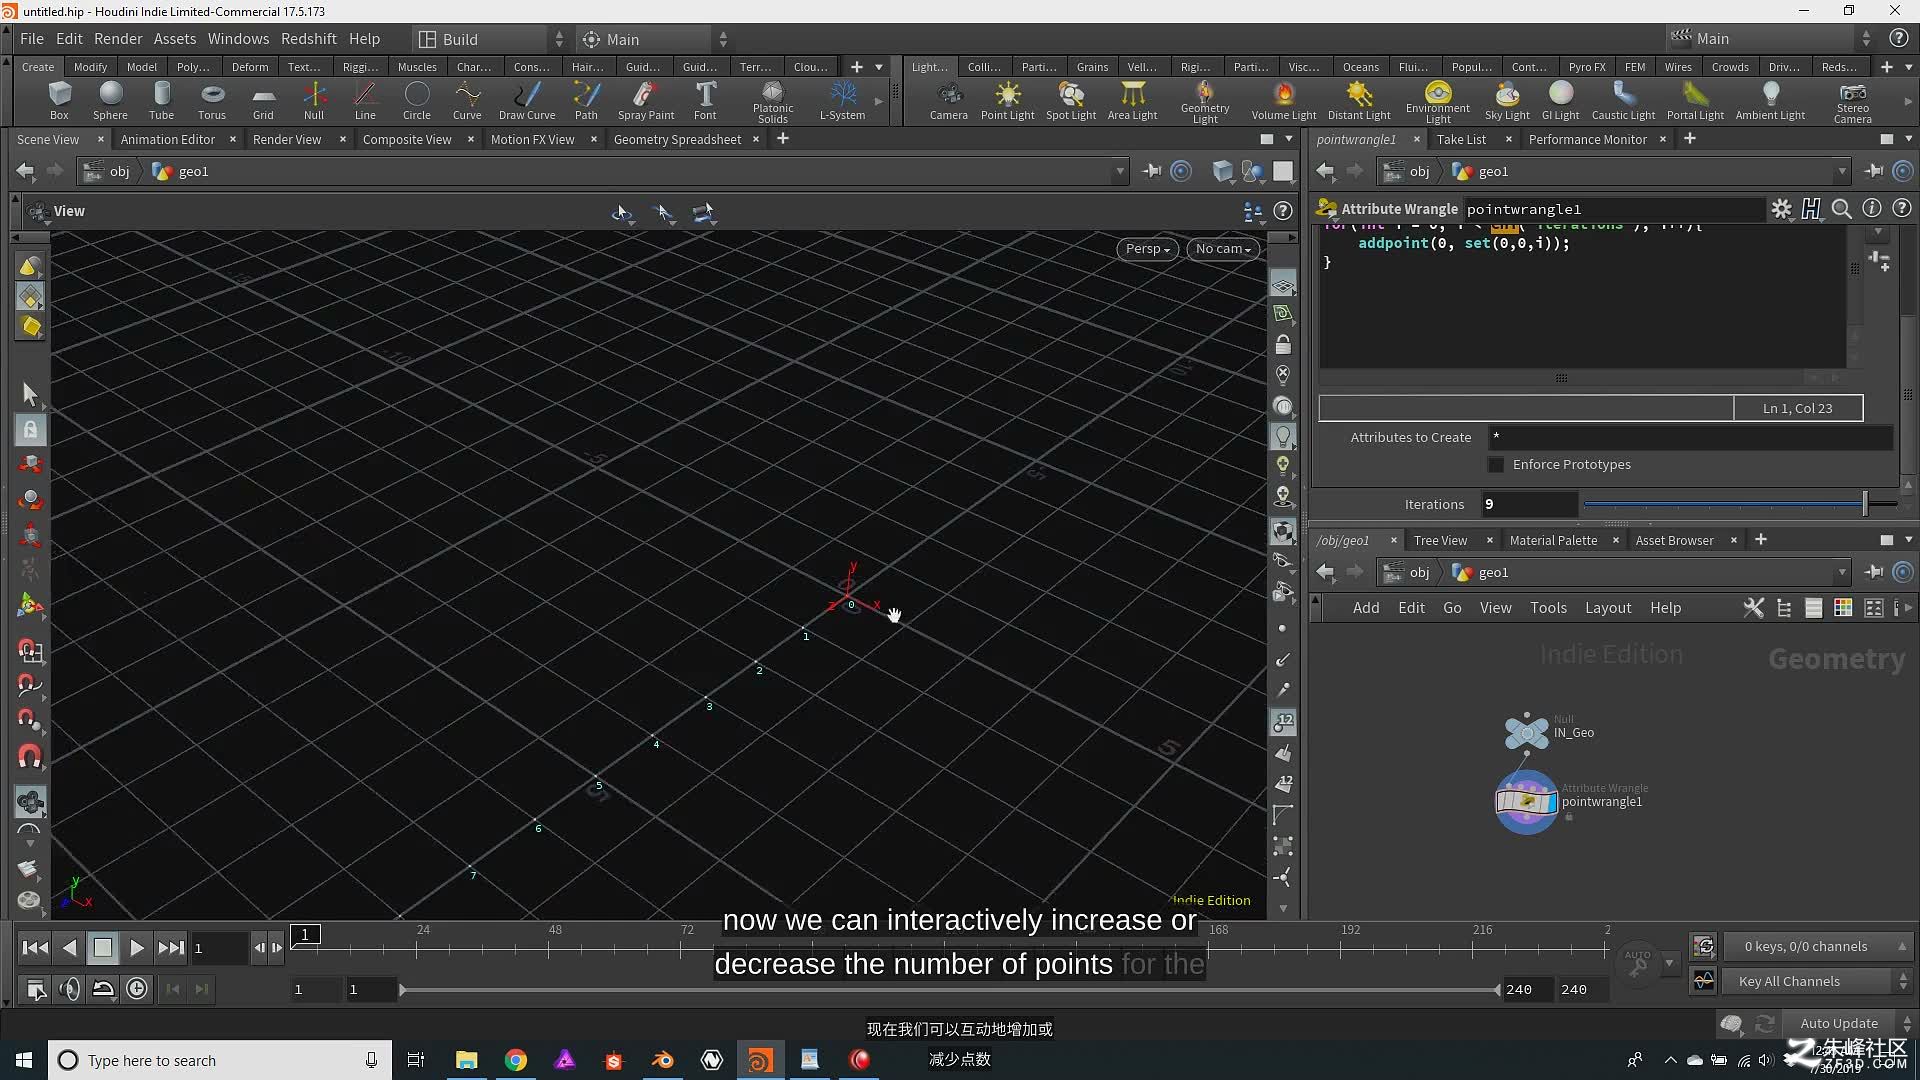Switch to the Render View tab

tap(287, 139)
